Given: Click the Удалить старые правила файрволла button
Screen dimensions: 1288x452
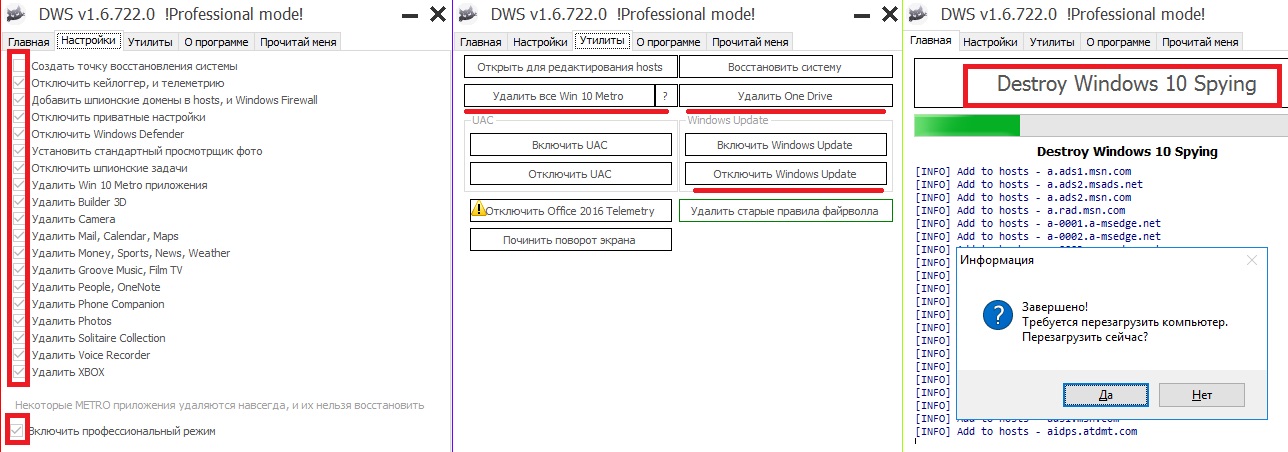Looking at the screenshot, I should coord(786,211).
